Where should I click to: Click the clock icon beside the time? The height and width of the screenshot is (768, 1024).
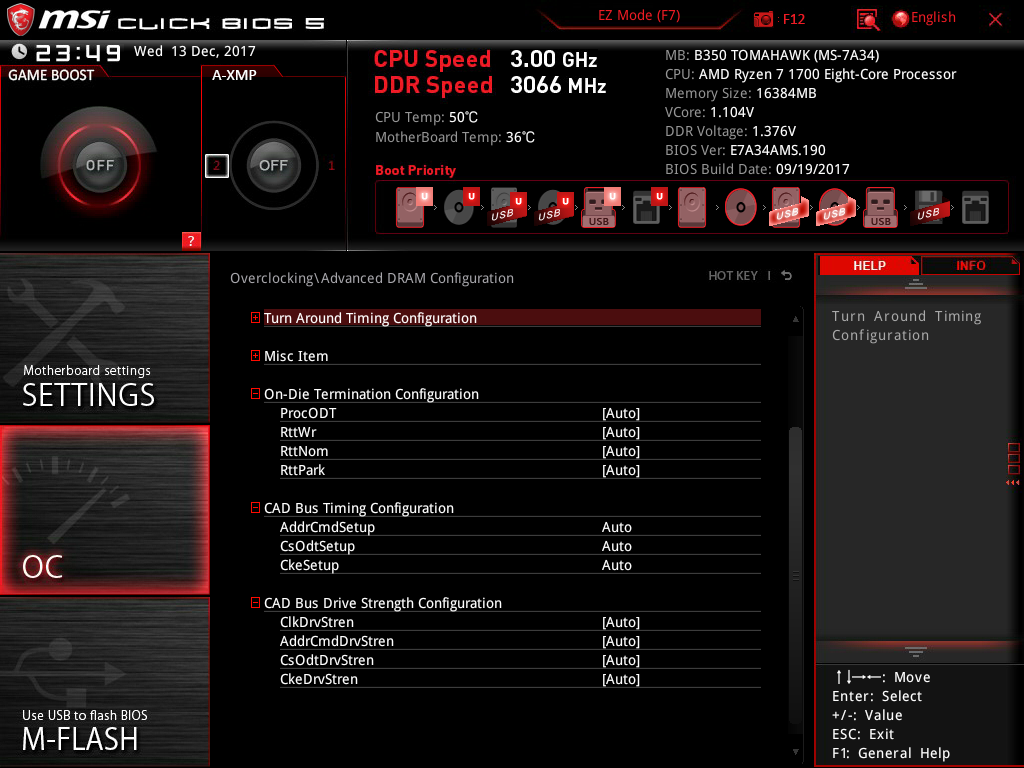(20, 51)
